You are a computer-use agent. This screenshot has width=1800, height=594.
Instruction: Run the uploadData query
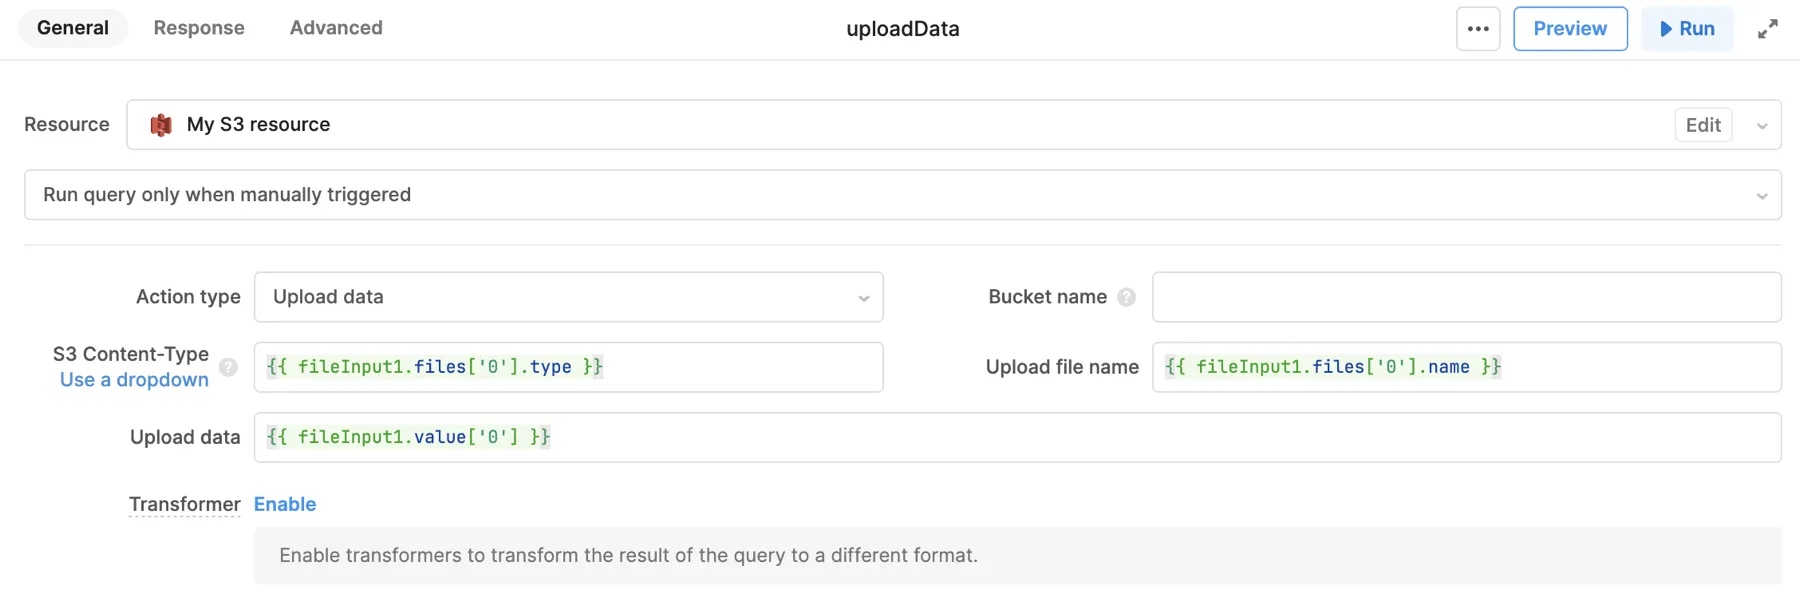click(x=1687, y=29)
